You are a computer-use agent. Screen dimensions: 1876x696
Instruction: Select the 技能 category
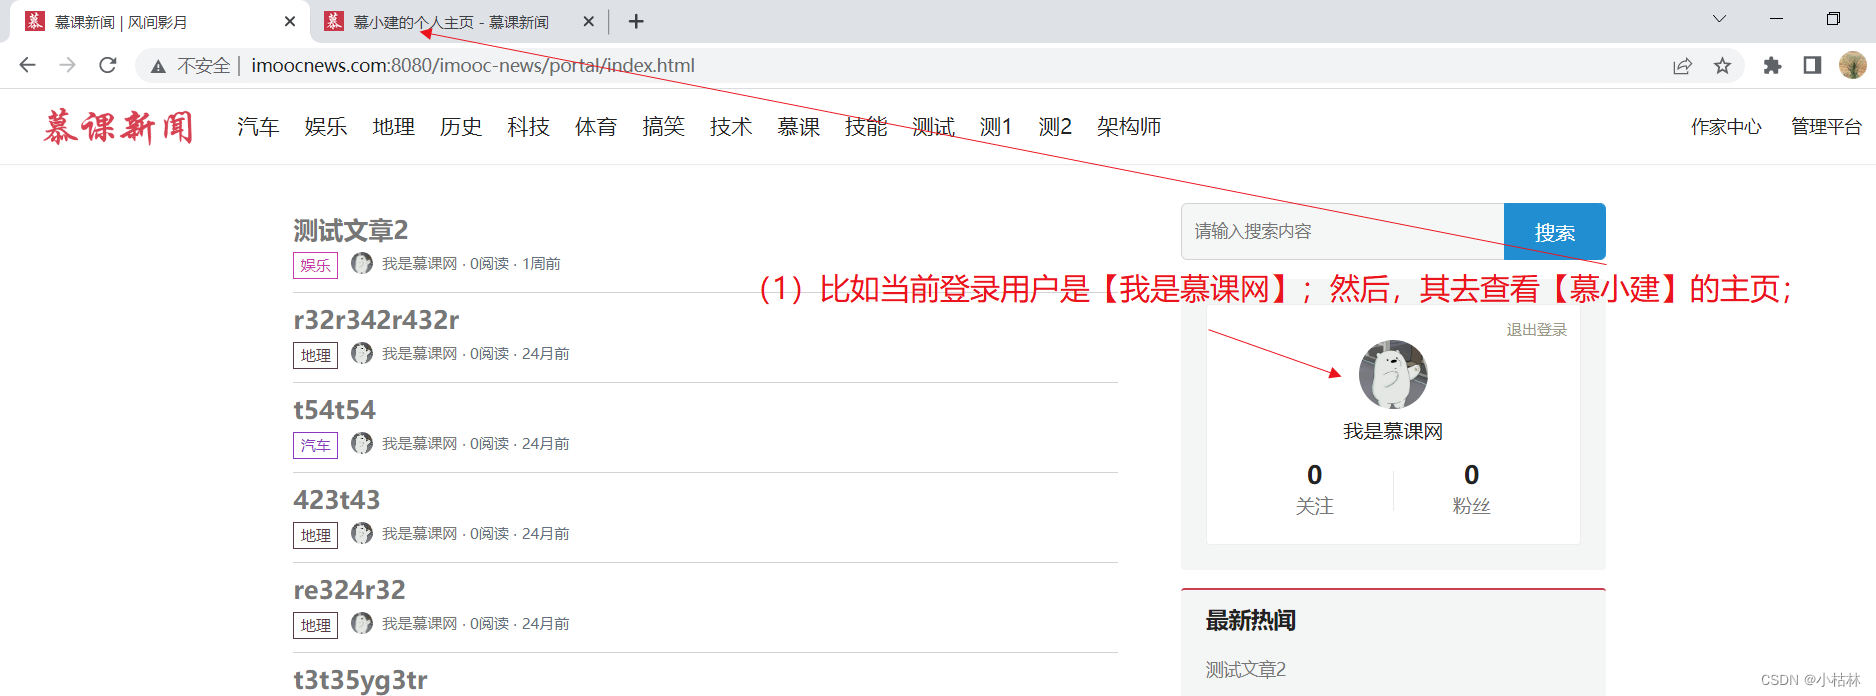866,127
